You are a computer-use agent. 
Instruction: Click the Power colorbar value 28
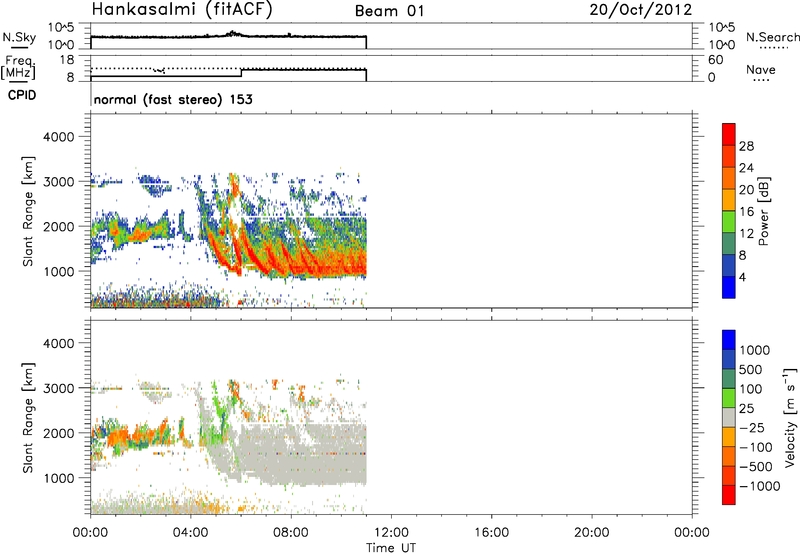[746, 146]
